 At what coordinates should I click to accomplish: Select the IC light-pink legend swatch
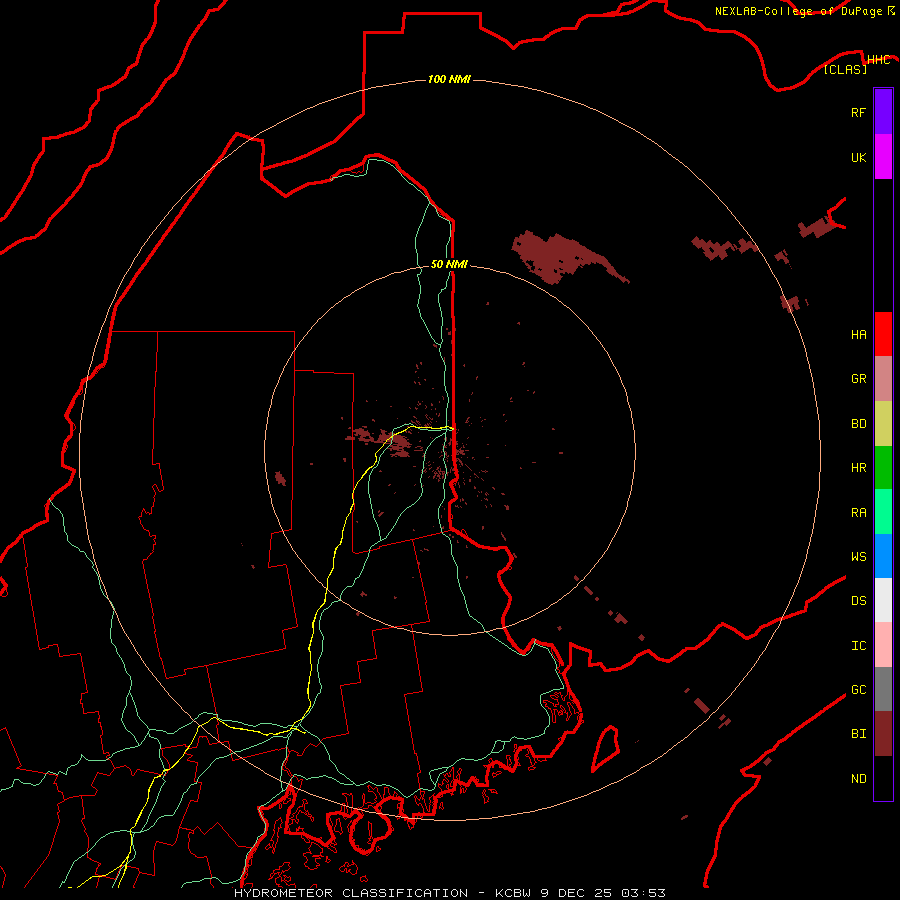point(883,645)
